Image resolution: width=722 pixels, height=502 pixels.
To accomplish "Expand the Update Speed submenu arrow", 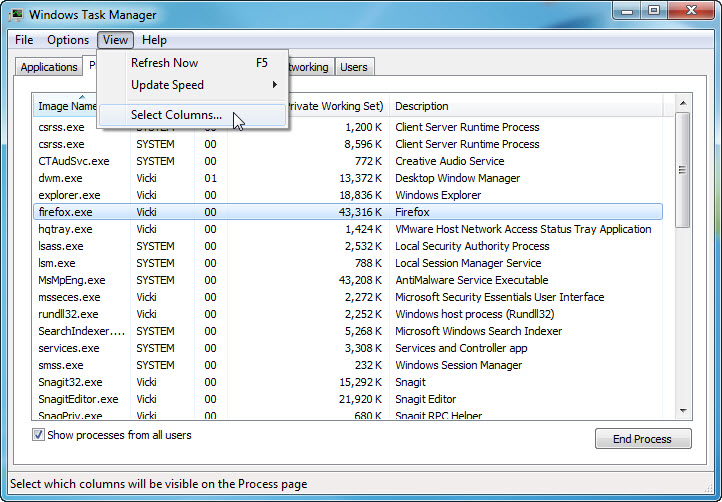I will click(275, 85).
